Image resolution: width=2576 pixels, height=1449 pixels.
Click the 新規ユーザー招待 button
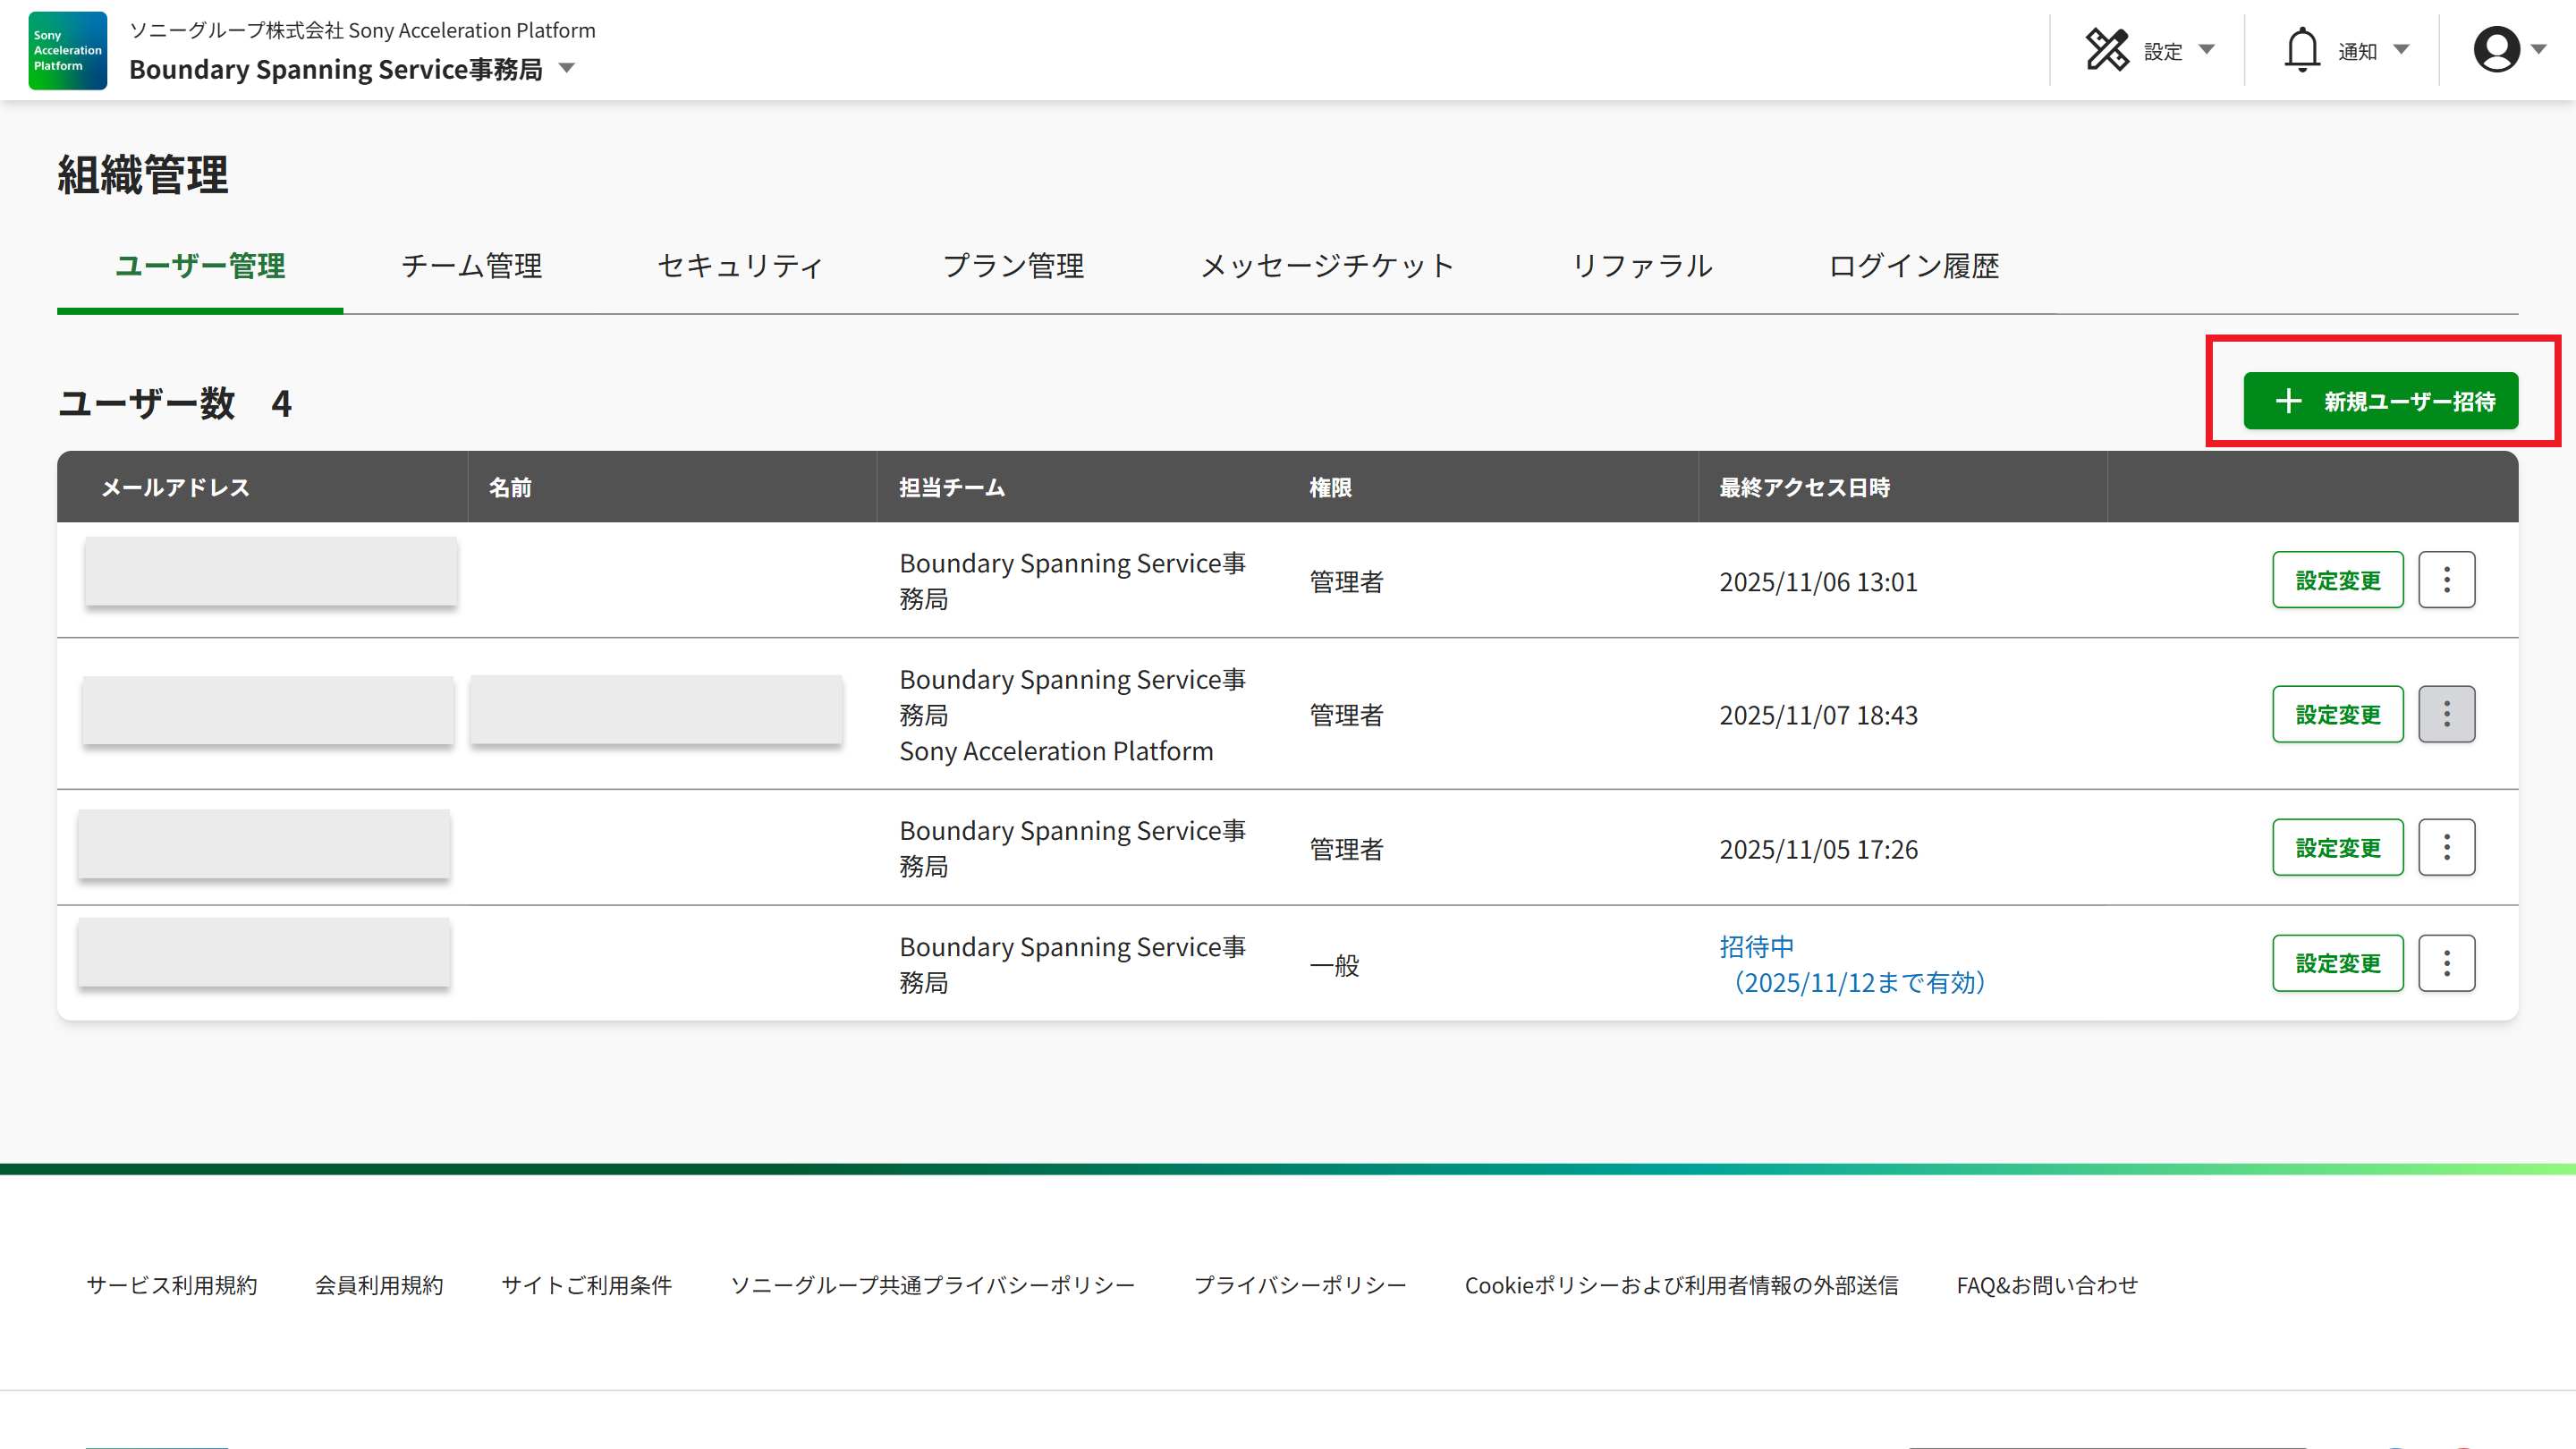click(x=2380, y=401)
